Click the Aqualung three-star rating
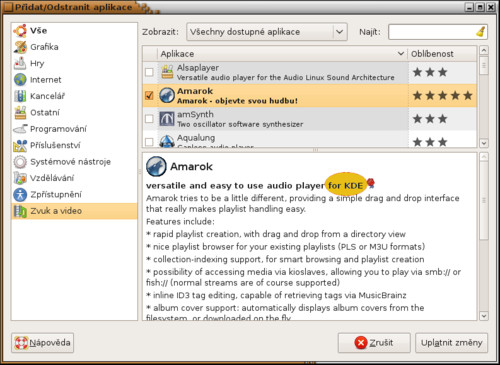The height and width of the screenshot is (365, 500). pos(430,142)
